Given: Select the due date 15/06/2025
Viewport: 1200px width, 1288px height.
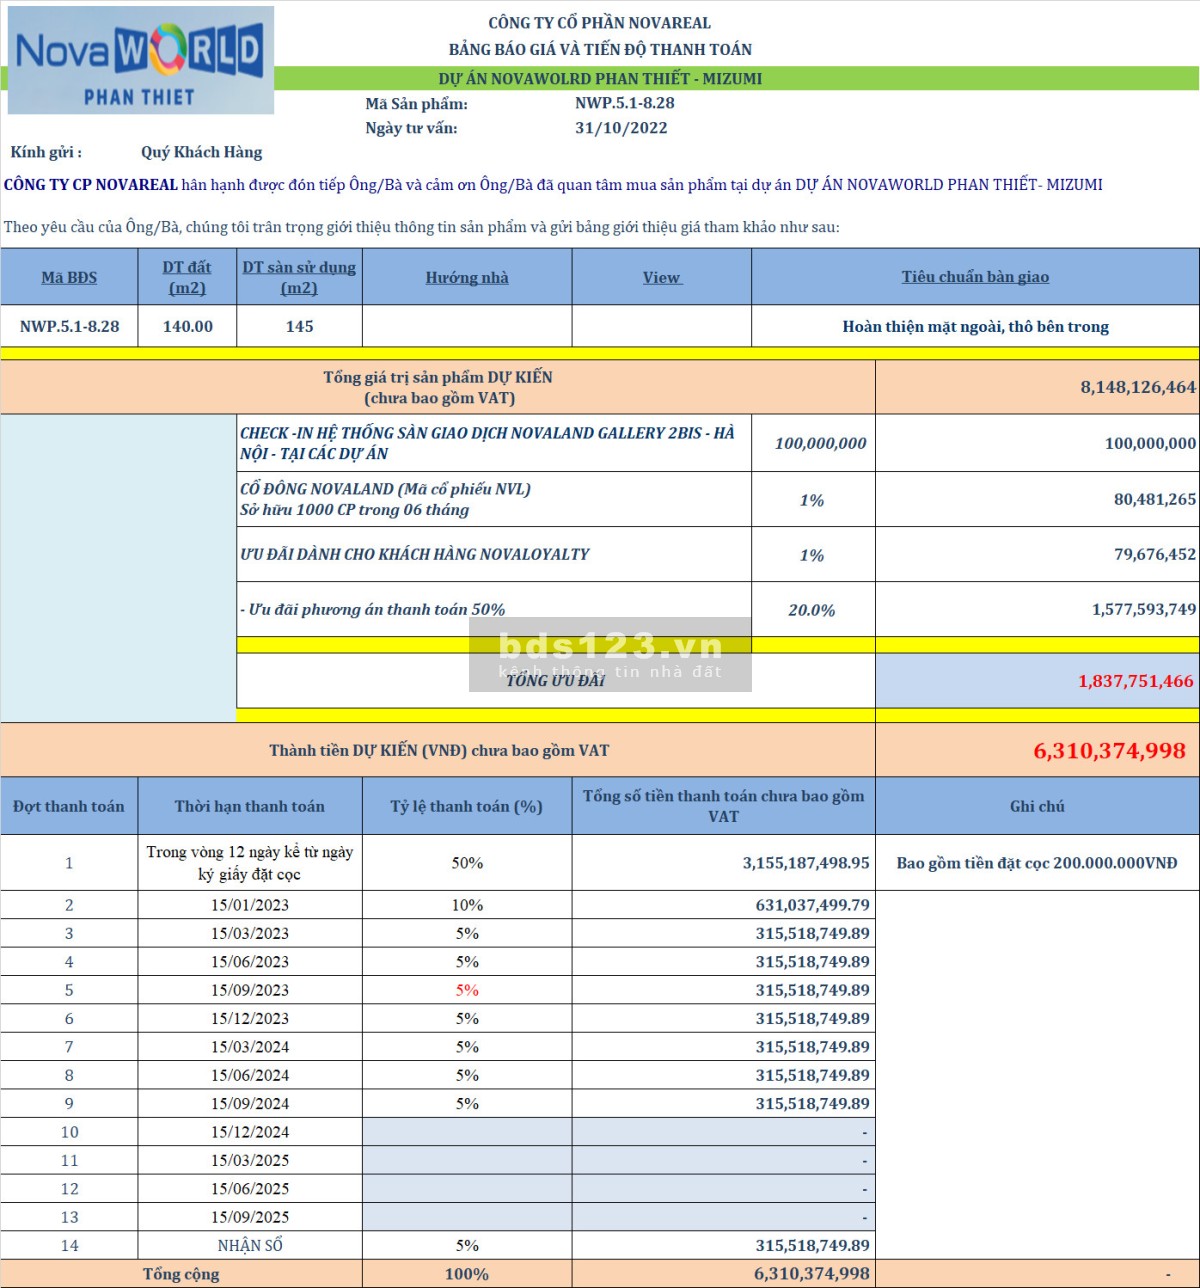Looking at the screenshot, I should pos(250,1189).
